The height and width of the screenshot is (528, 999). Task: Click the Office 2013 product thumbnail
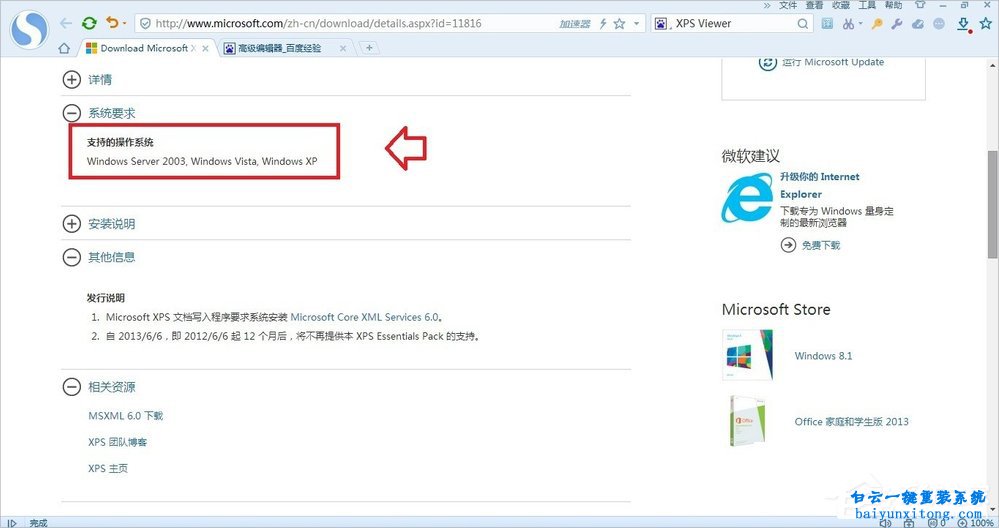(748, 420)
